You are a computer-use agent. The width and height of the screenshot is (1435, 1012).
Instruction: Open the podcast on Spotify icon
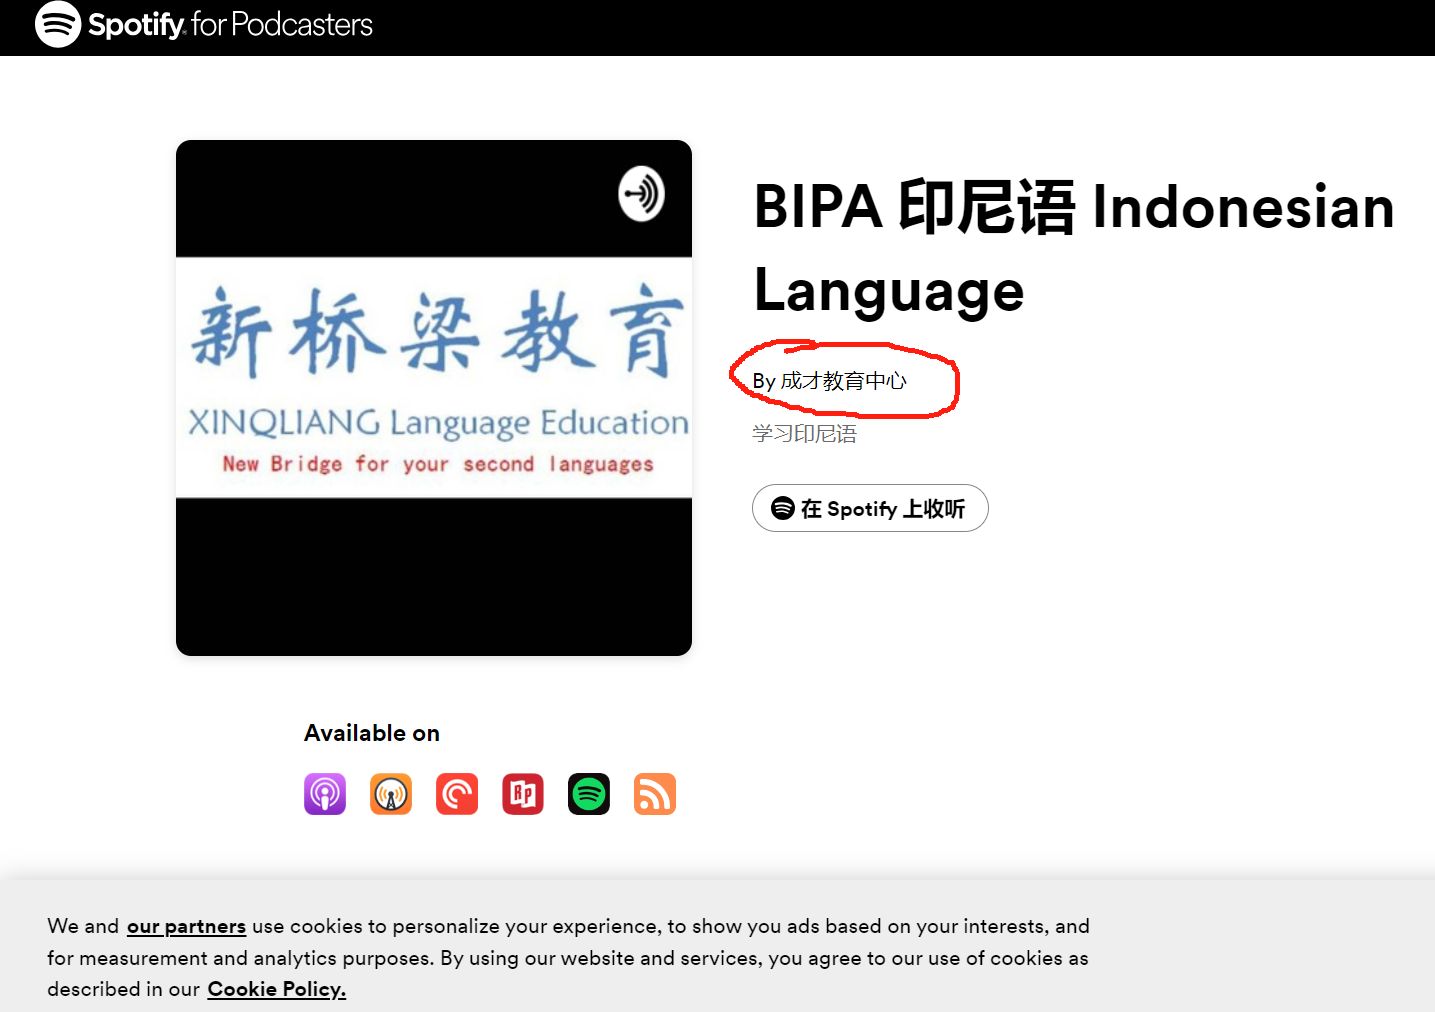(x=589, y=794)
